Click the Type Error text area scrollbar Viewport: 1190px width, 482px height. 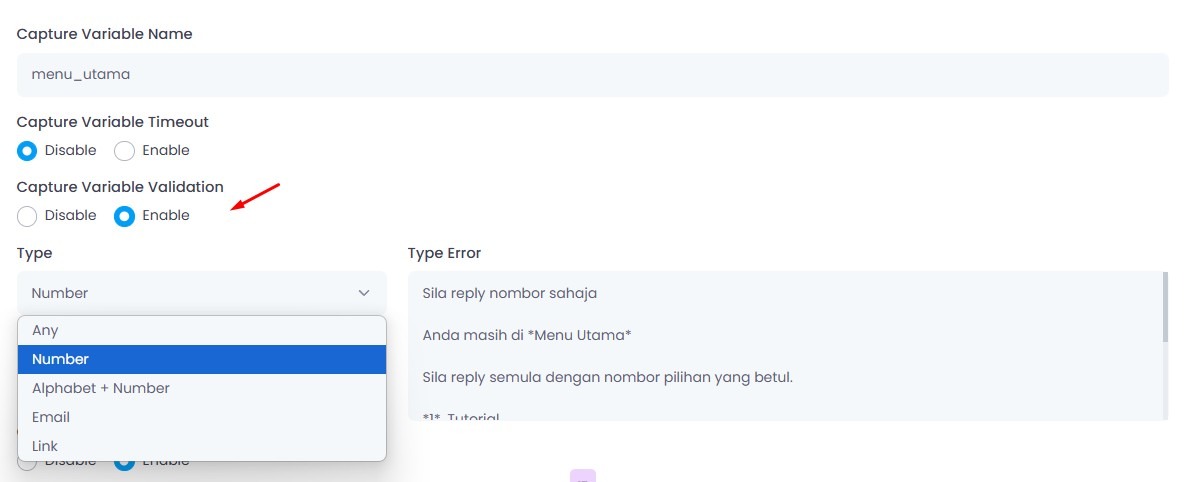point(1165,307)
